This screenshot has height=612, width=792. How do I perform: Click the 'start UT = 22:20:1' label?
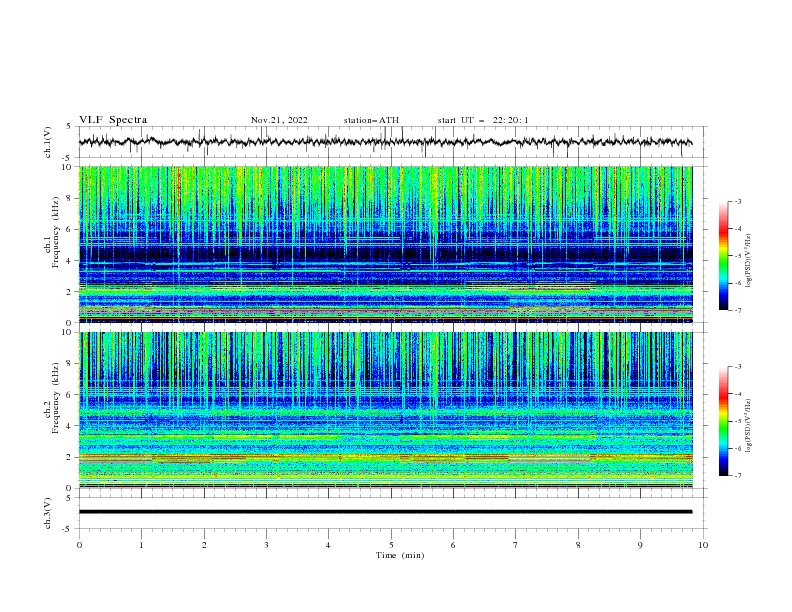click(x=483, y=120)
